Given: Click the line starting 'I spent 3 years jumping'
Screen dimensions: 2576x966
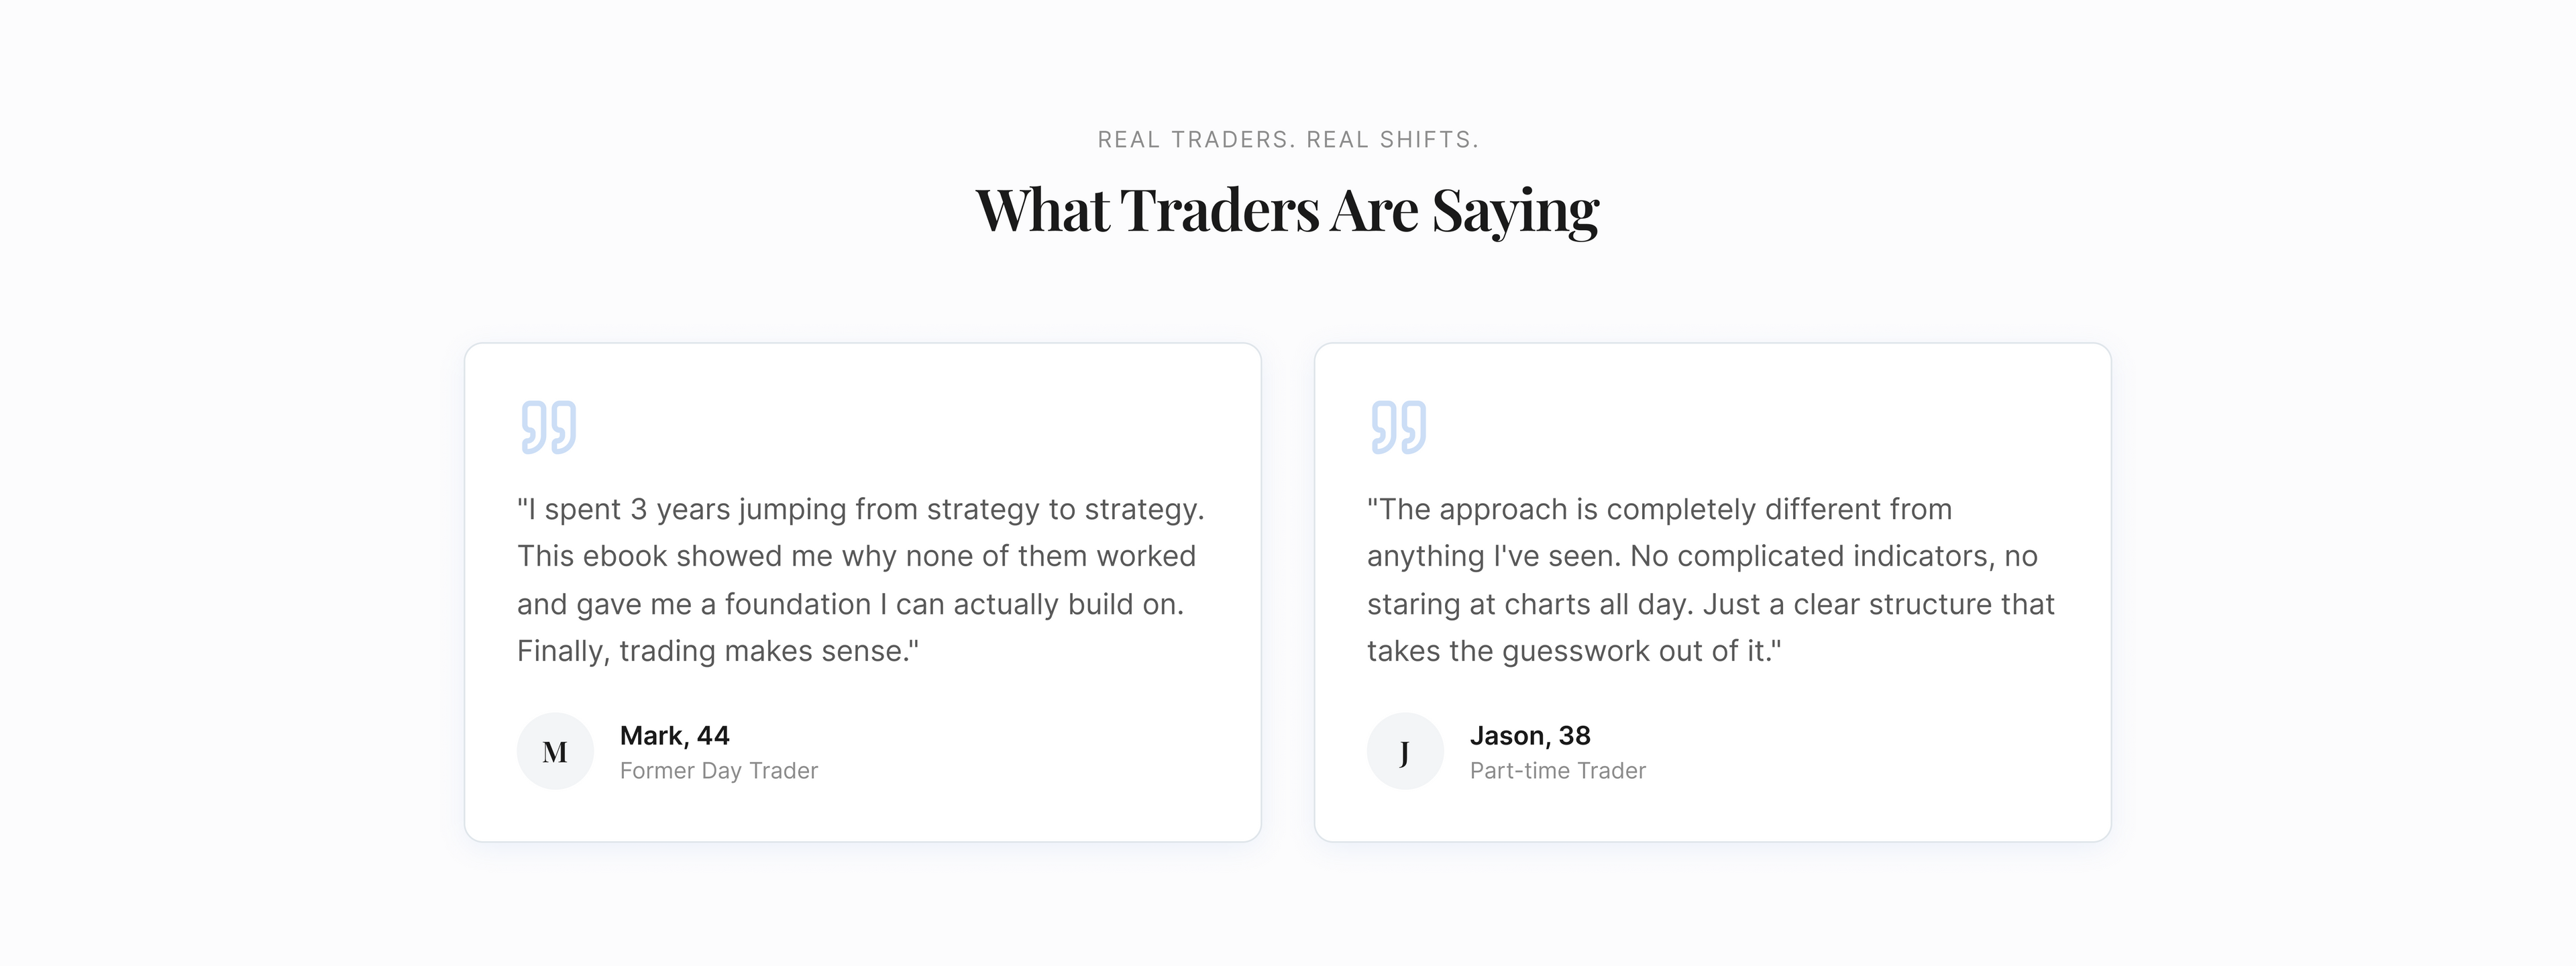Looking at the screenshot, I should pos(860,510).
